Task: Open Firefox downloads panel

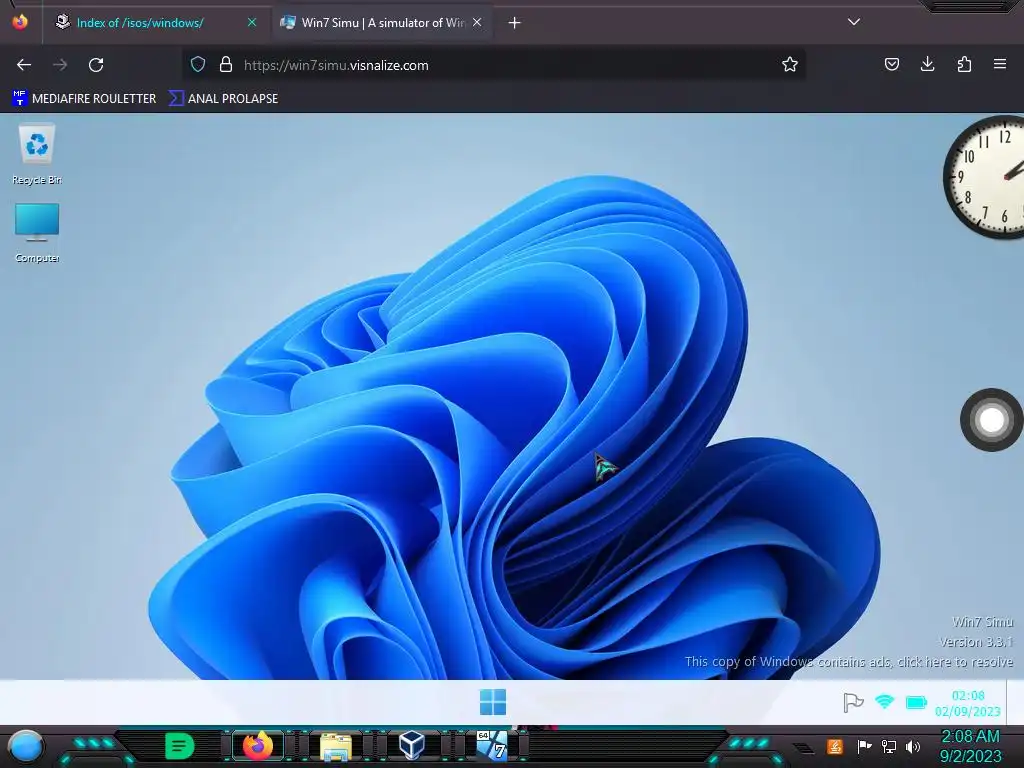Action: [927, 64]
